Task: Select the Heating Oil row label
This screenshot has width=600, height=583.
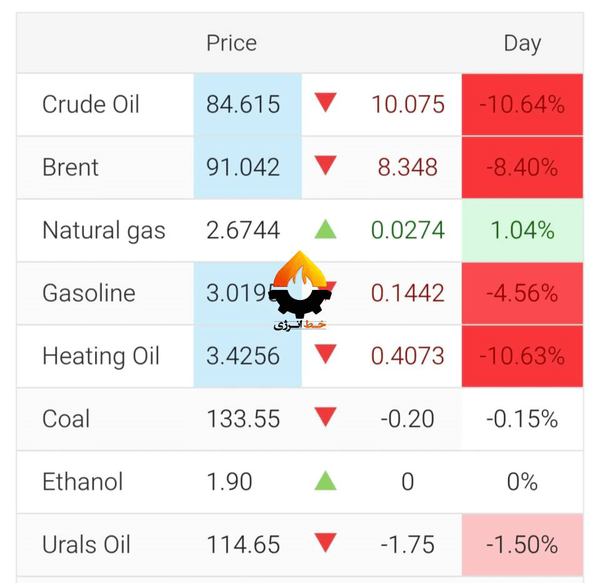Action: (x=101, y=356)
